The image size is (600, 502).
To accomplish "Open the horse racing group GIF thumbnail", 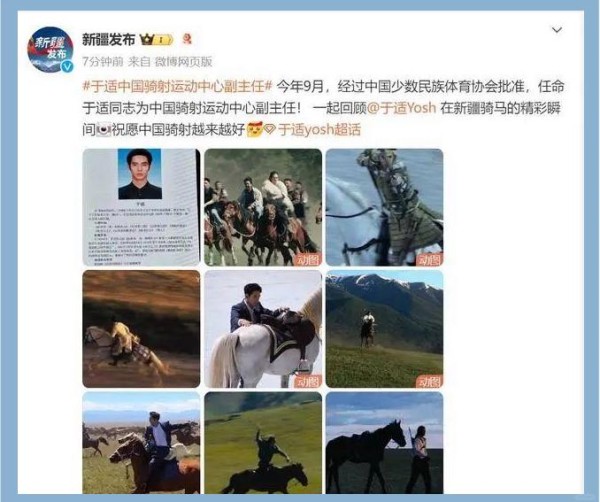I will click(263, 207).
